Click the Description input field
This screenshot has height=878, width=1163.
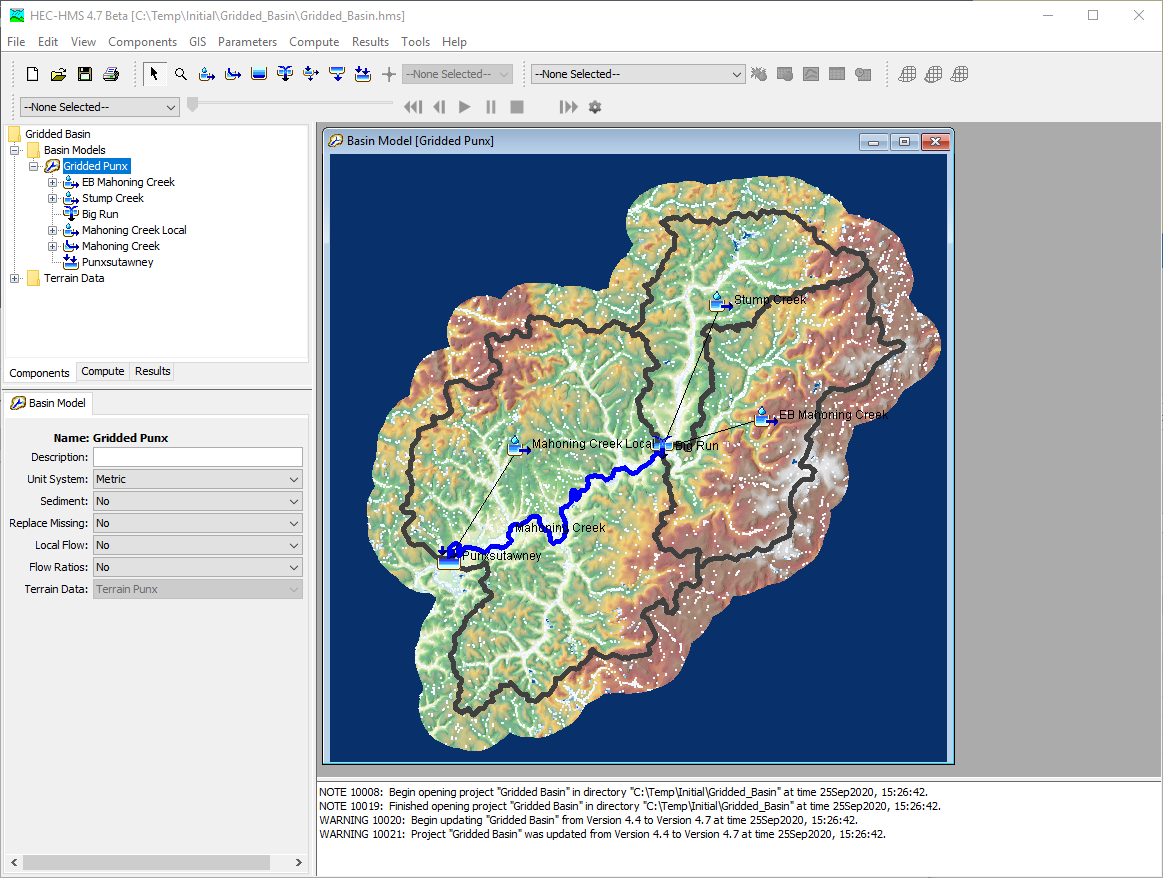(x=197, y=458)
